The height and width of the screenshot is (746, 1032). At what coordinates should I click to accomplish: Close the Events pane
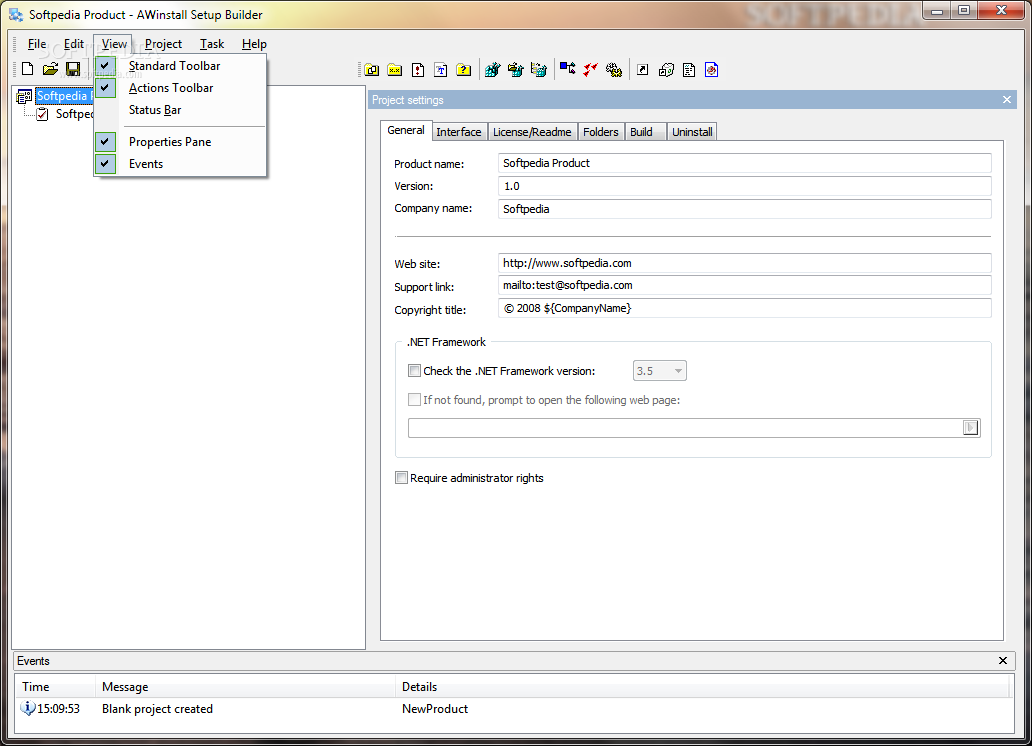1002,660
